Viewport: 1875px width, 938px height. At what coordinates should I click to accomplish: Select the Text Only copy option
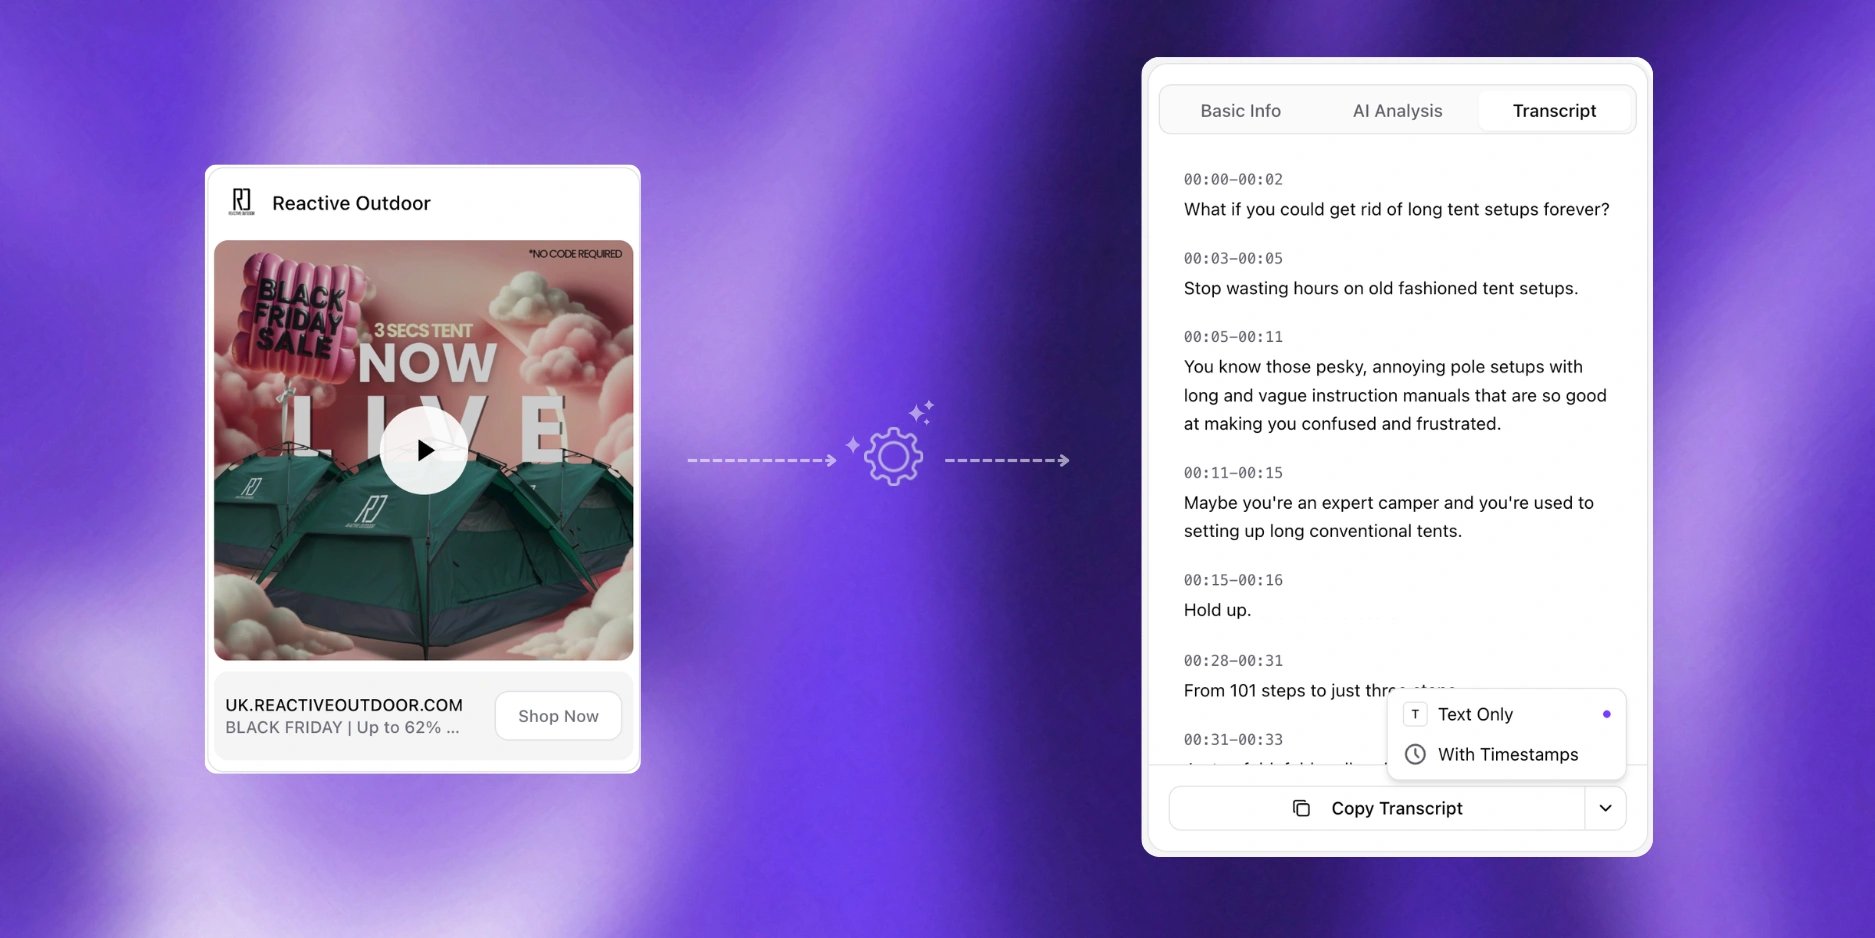point(1507,714)
